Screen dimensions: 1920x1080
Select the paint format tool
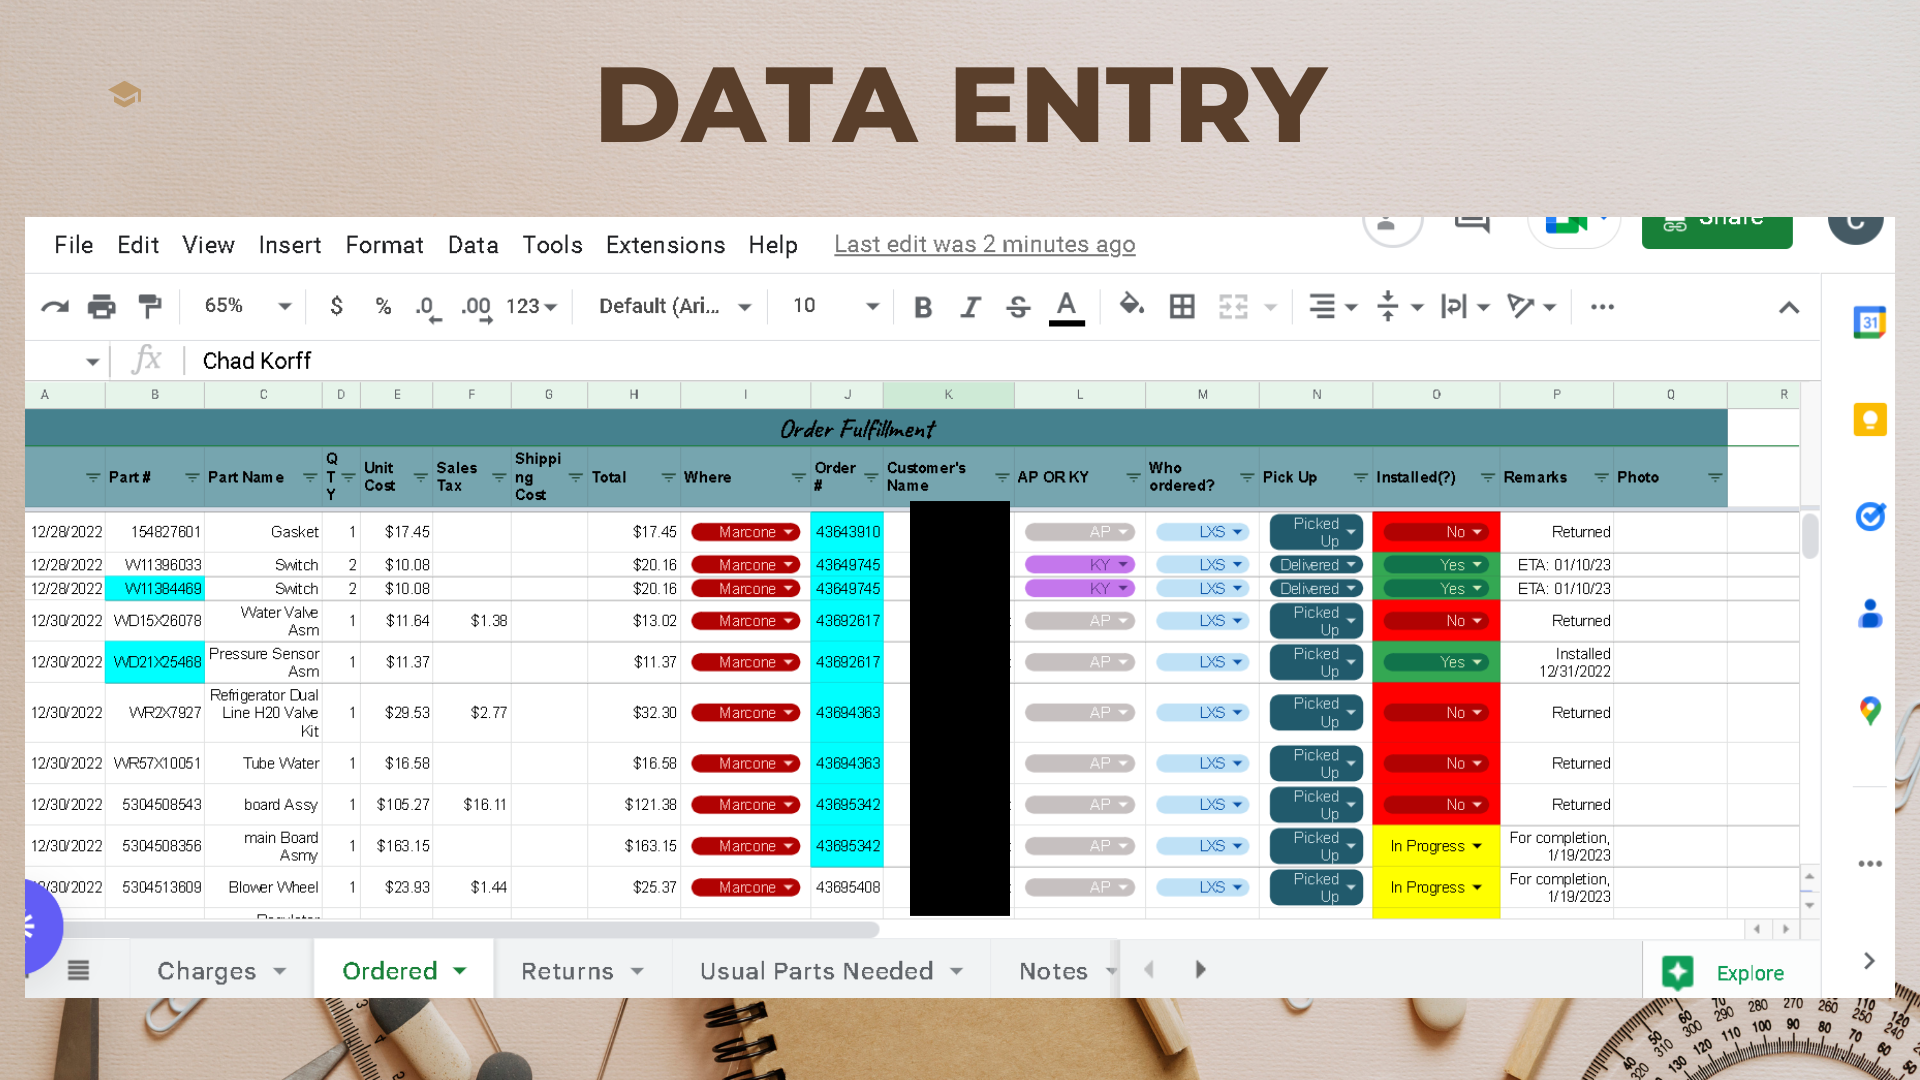tap(150, 307)
